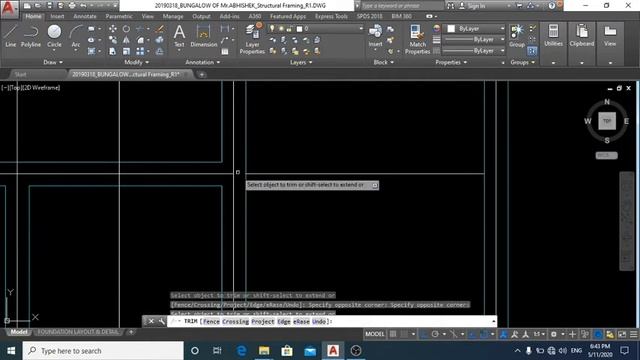This screenshot has width=640, height=360.
Task: Click the Rotate tool in Modify panel
Action: [x=126, y=29]
